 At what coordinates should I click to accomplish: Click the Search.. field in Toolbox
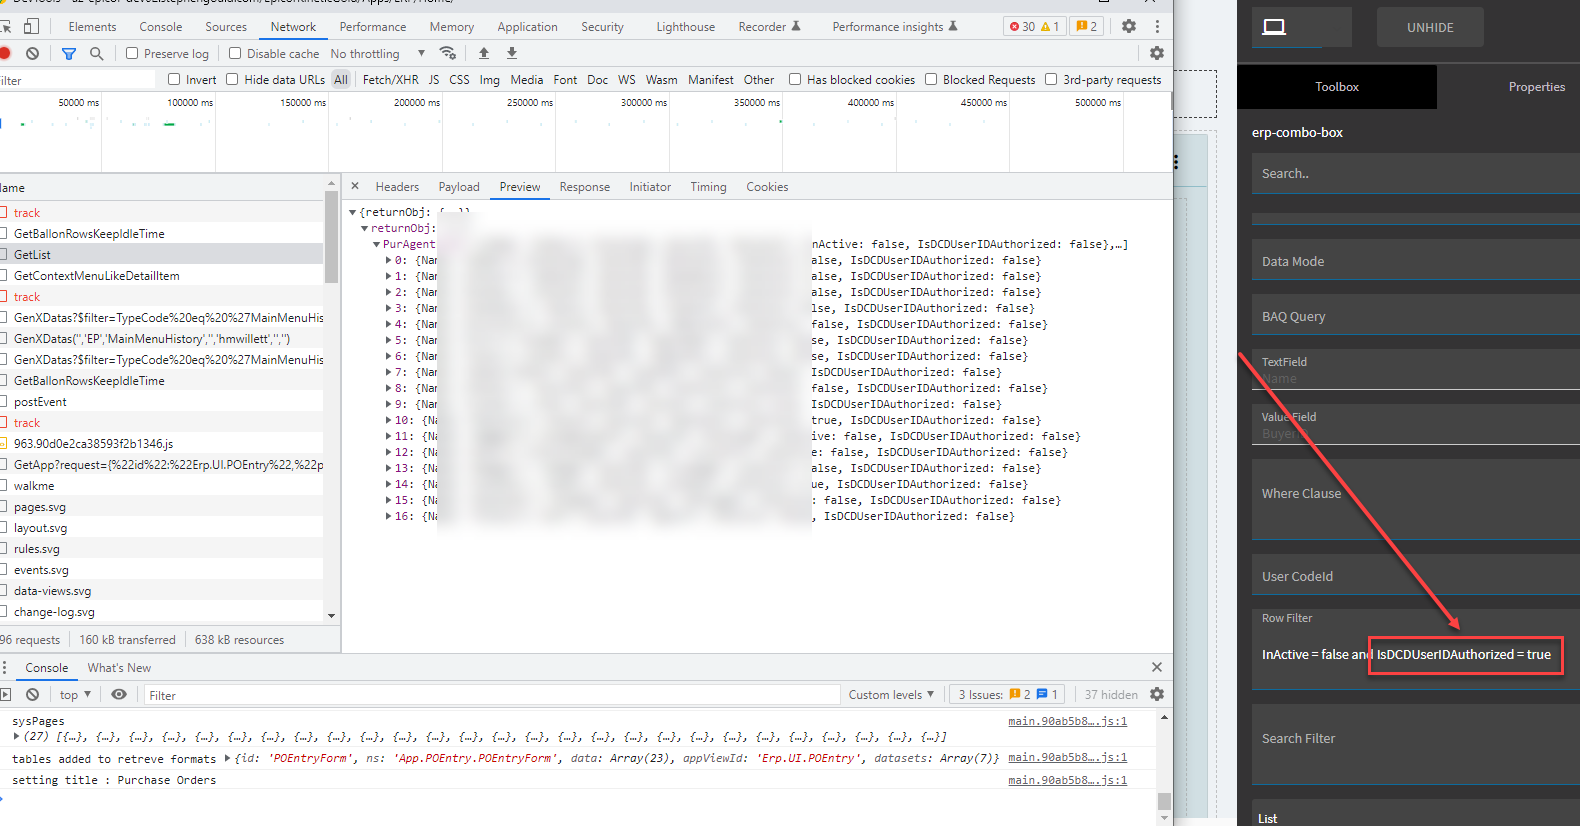[1415, 173]
